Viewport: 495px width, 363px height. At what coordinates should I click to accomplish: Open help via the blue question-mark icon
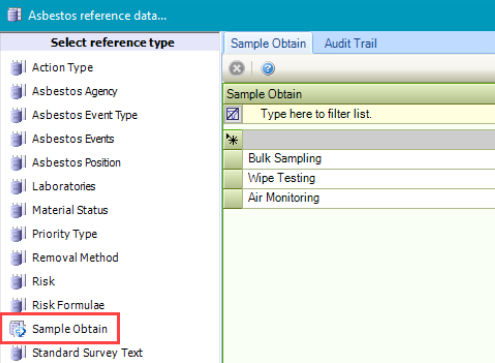(x=268, y=69)
